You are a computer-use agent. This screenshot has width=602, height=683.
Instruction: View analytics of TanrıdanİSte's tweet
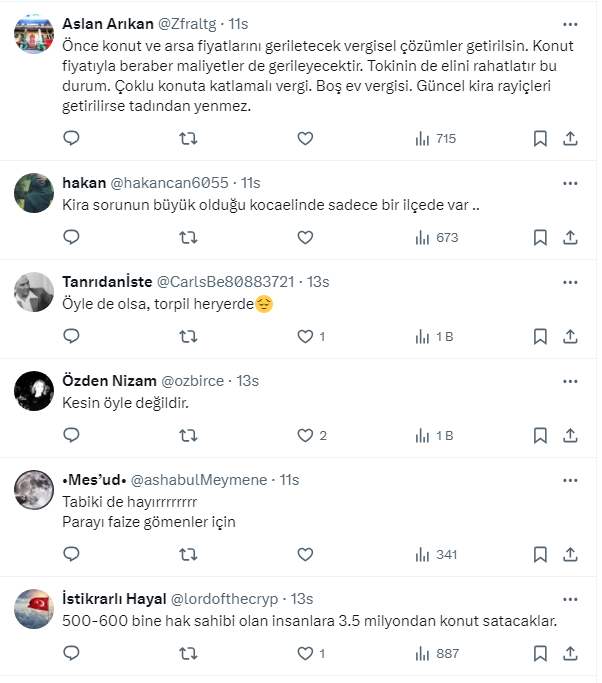click(x=434, y=337)
